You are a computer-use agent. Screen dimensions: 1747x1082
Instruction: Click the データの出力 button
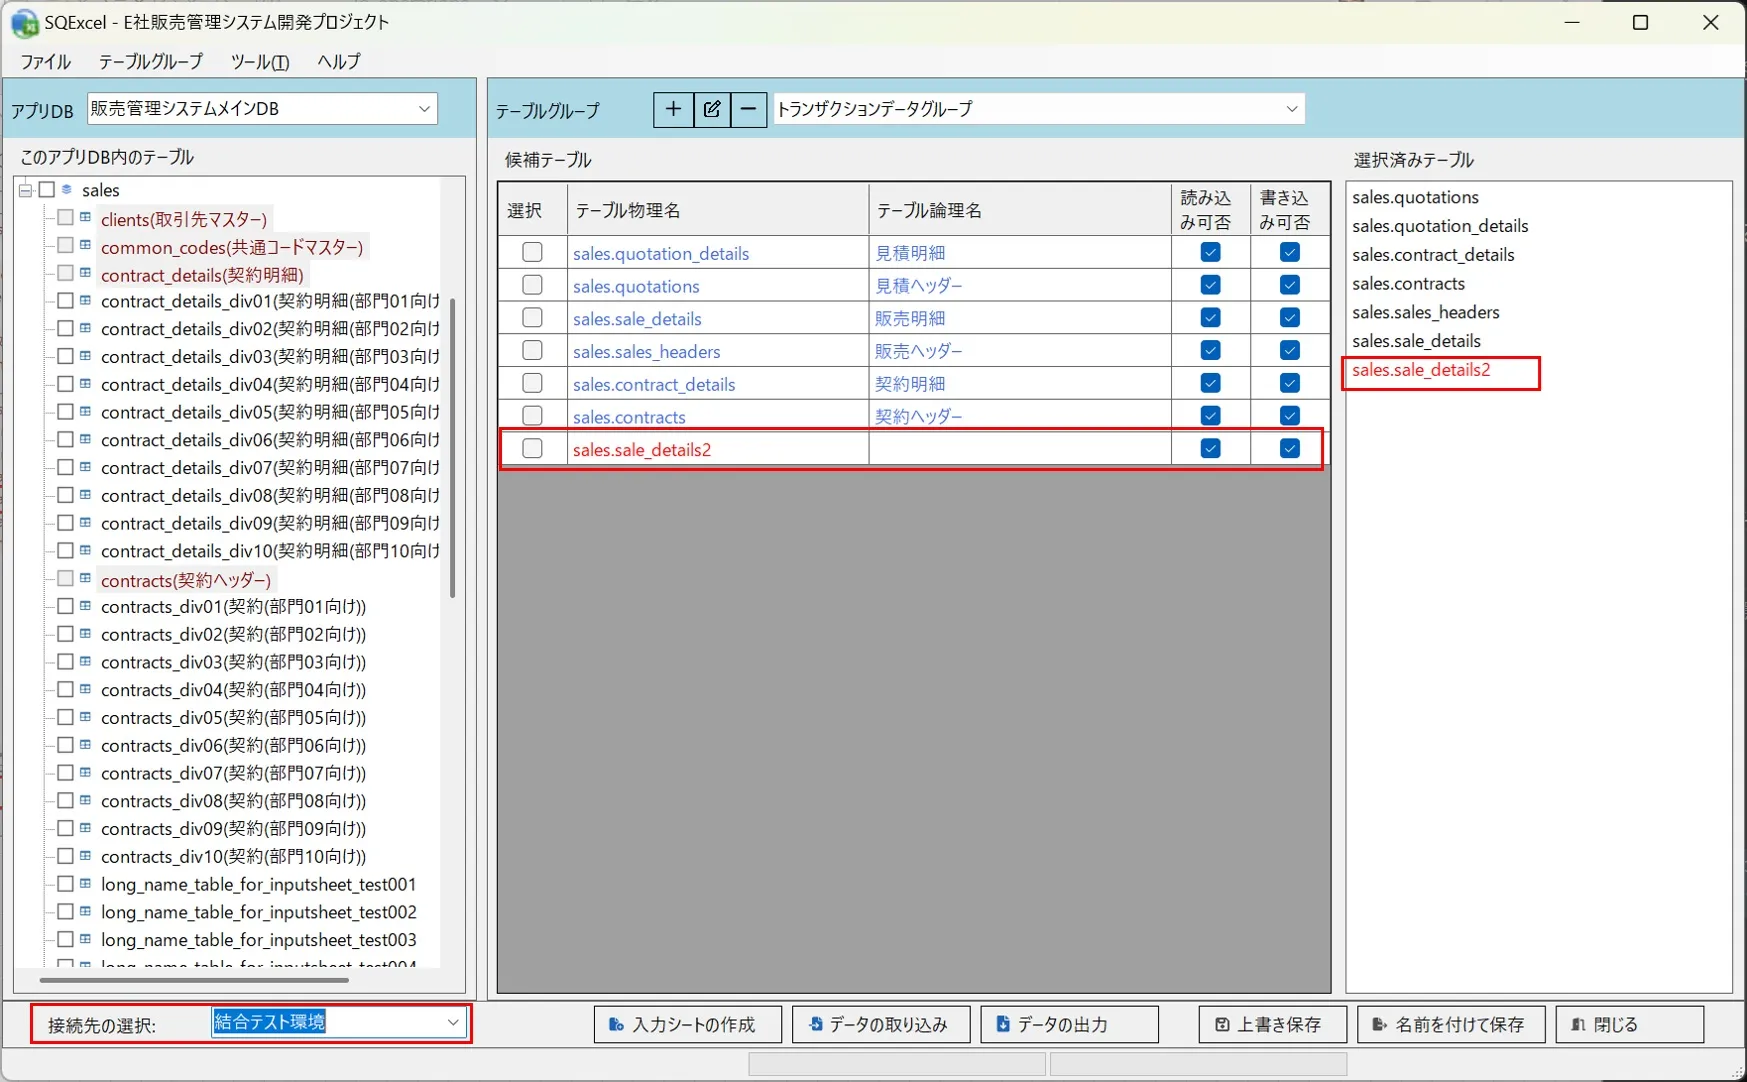tap(1069, 1024)
